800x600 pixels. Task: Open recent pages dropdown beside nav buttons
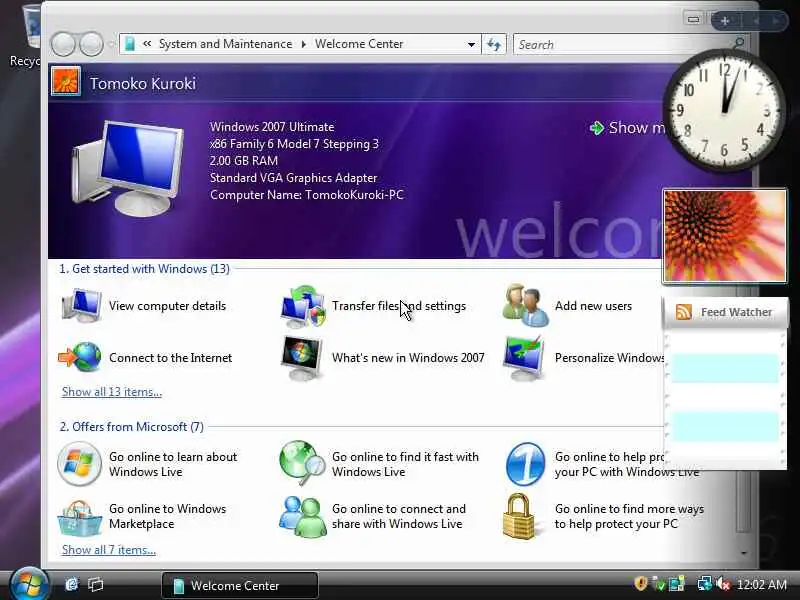coord(111,44)
